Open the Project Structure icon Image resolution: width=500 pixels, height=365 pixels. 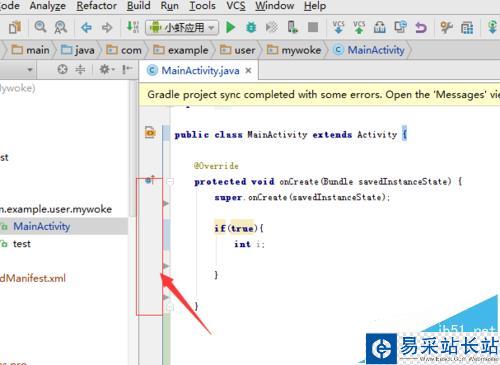click(x=467, y=28)
